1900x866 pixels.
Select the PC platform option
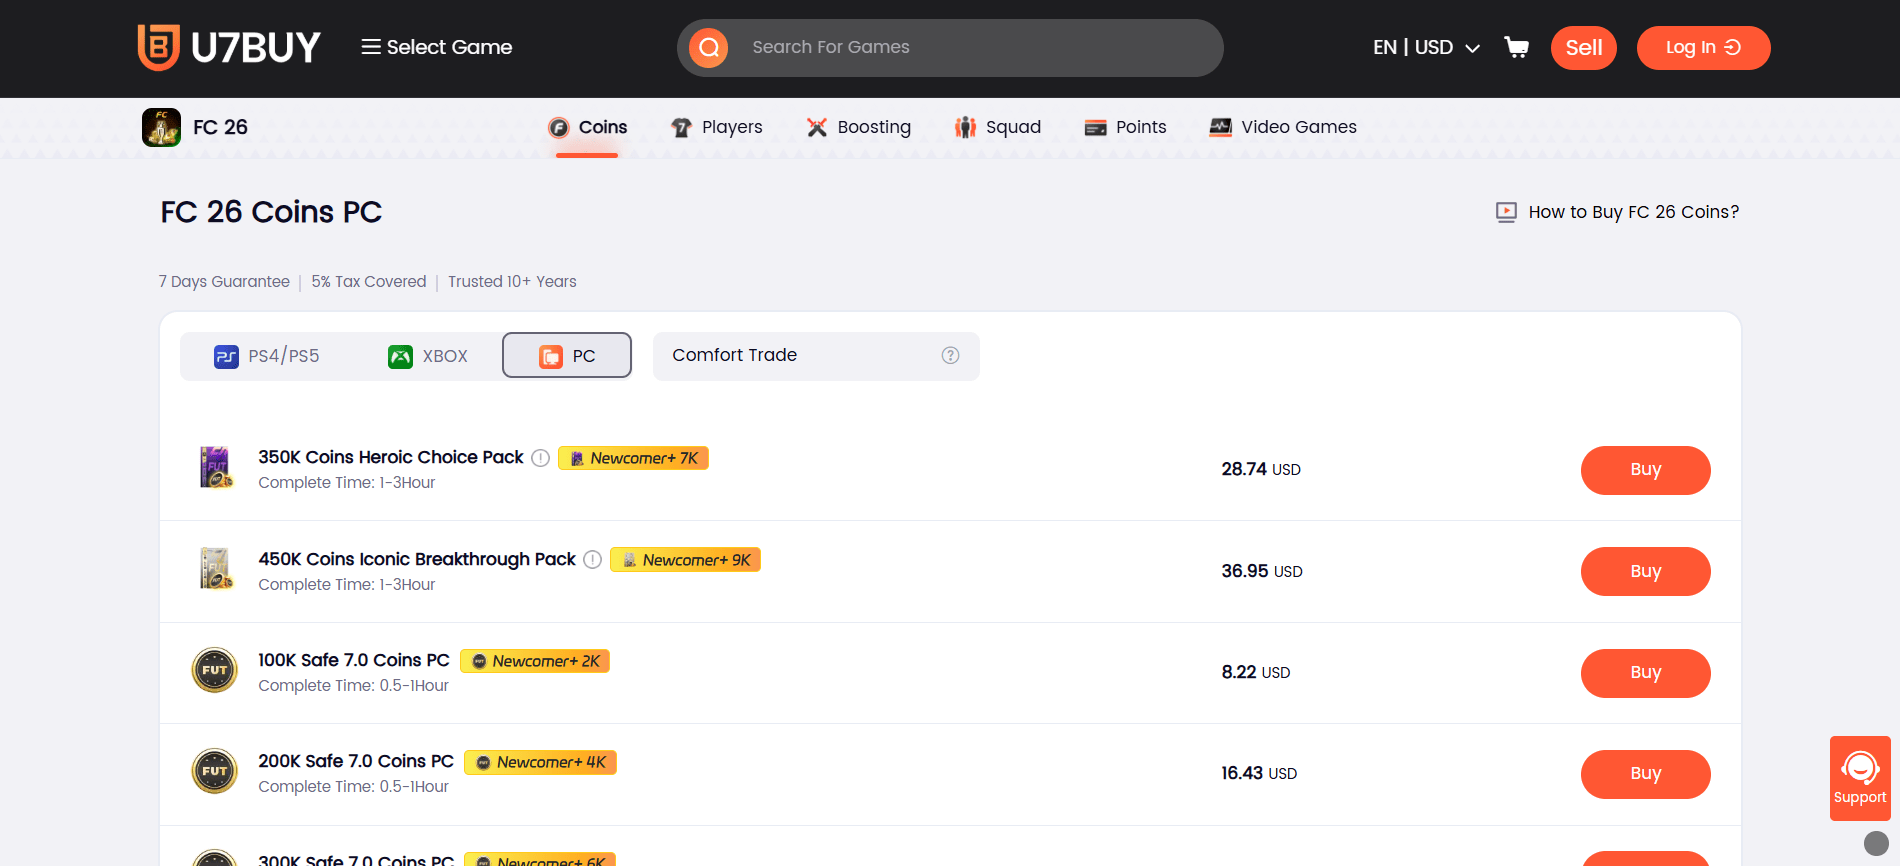(x=567, y=356)
